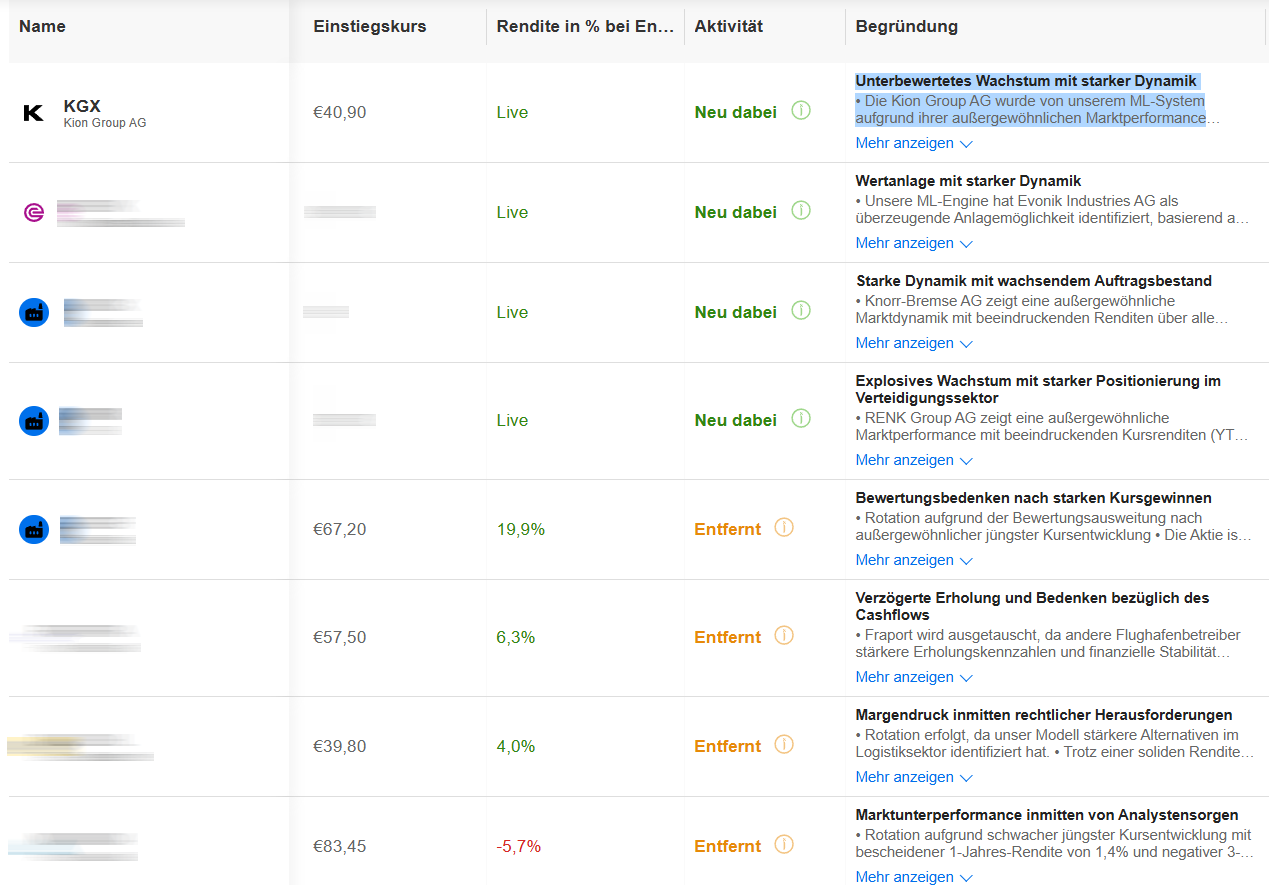Expand Mehr anzeigen for Evonik Industries reasoning

914,243
